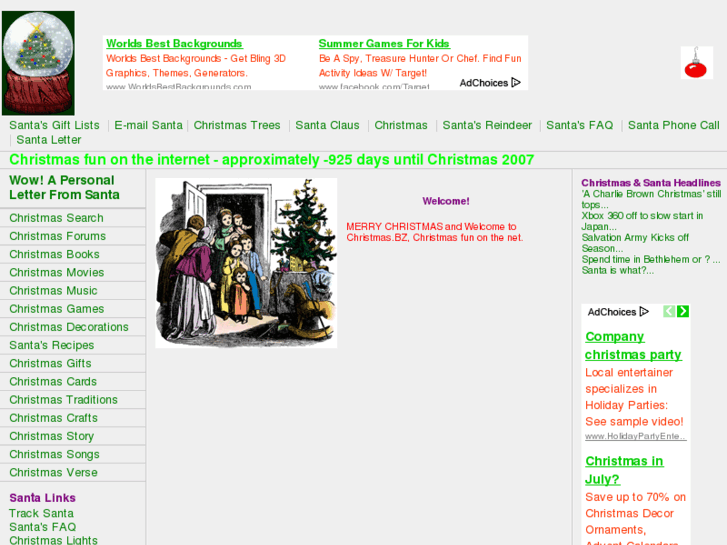The width and height of the screenshot is (727, 545).
Task: Open Christmas Songs page
Action: click(x=54, y=454)
